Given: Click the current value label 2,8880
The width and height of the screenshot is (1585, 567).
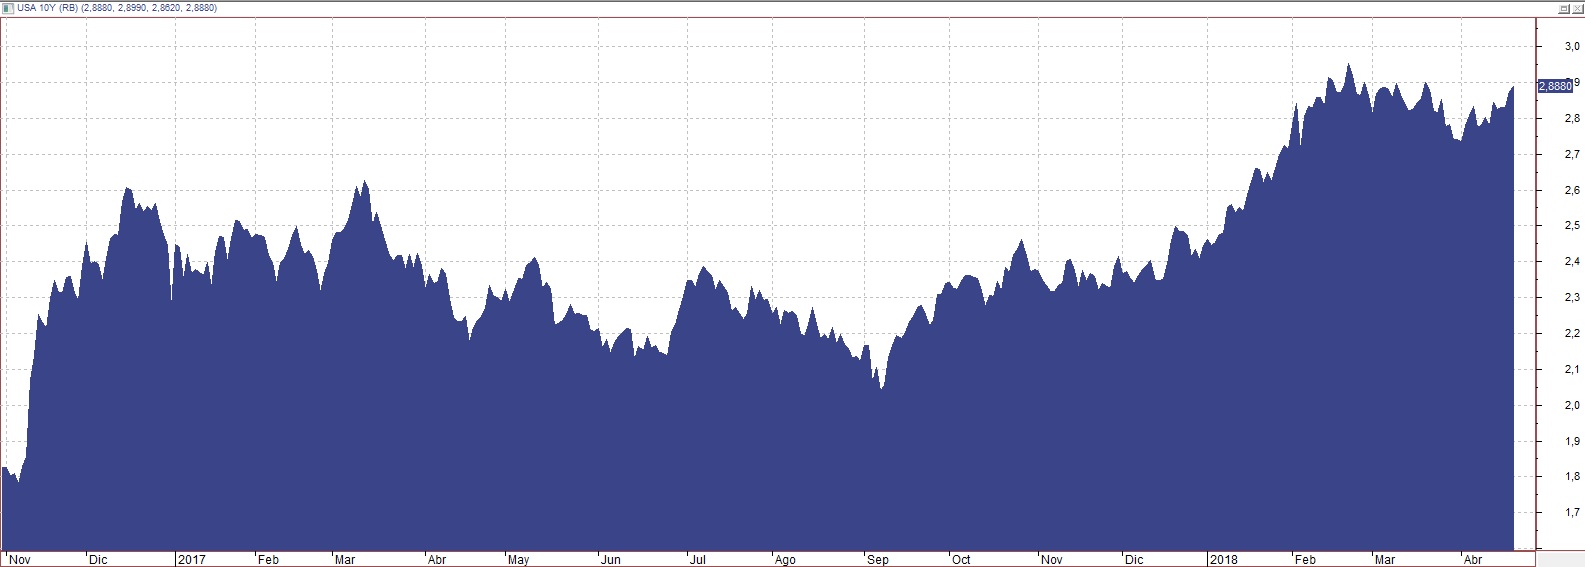Looking at the screenshot, I should point(1555,86).
